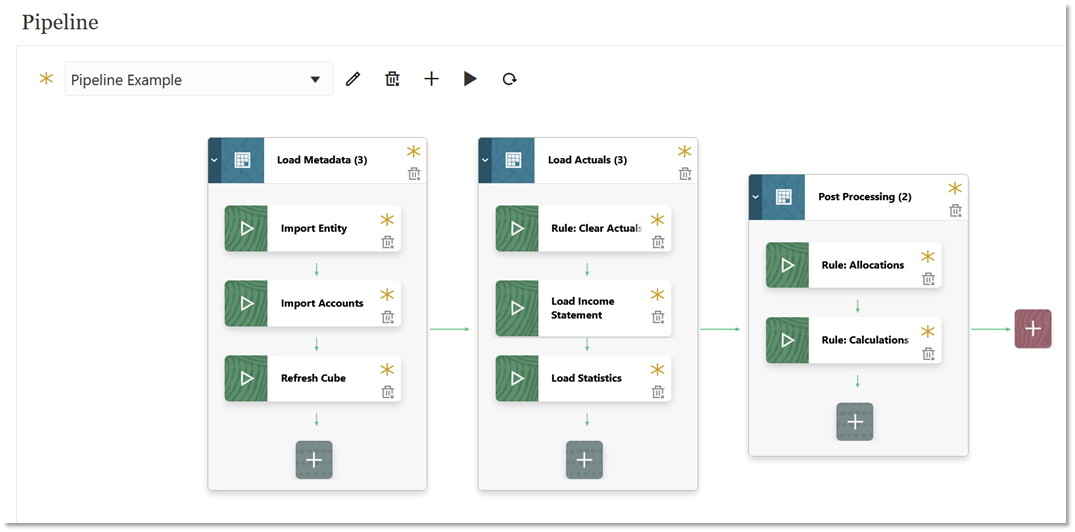
Task: Click the pencil edit pipeline icon
Action: (x=352, y=79)
